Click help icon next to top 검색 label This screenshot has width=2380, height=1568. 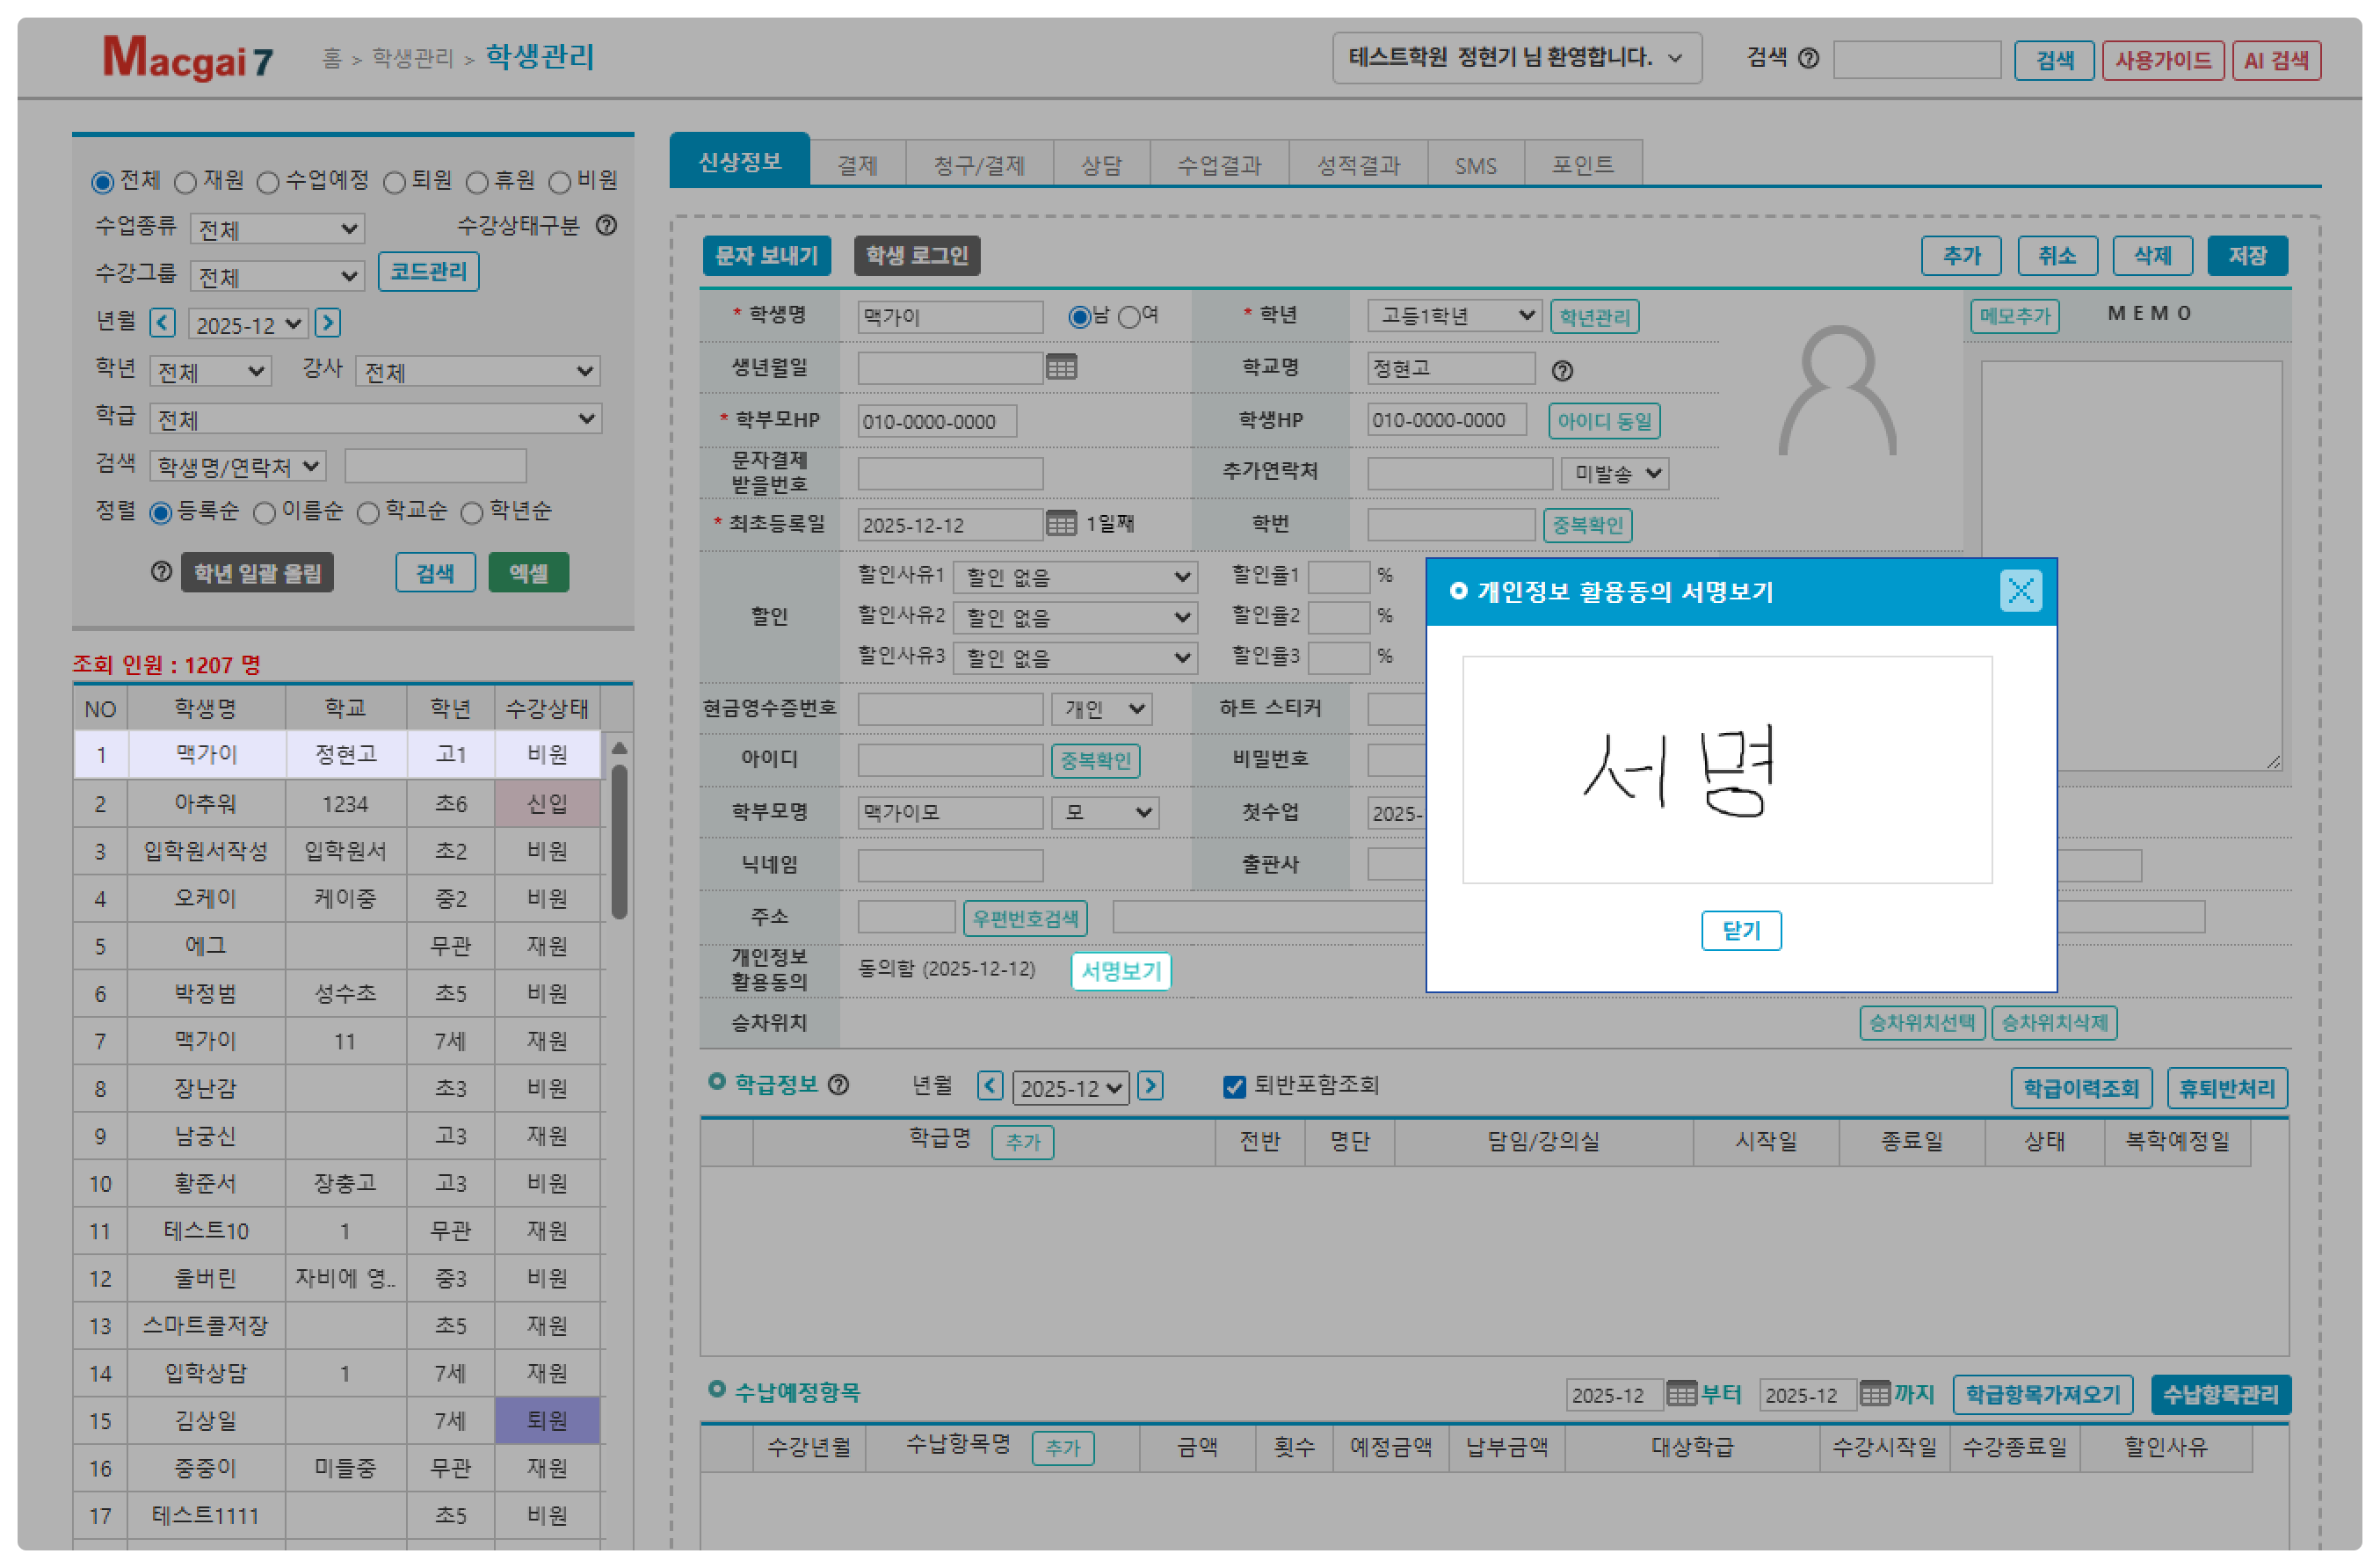pyautogui.click(x=1808, y=59)
